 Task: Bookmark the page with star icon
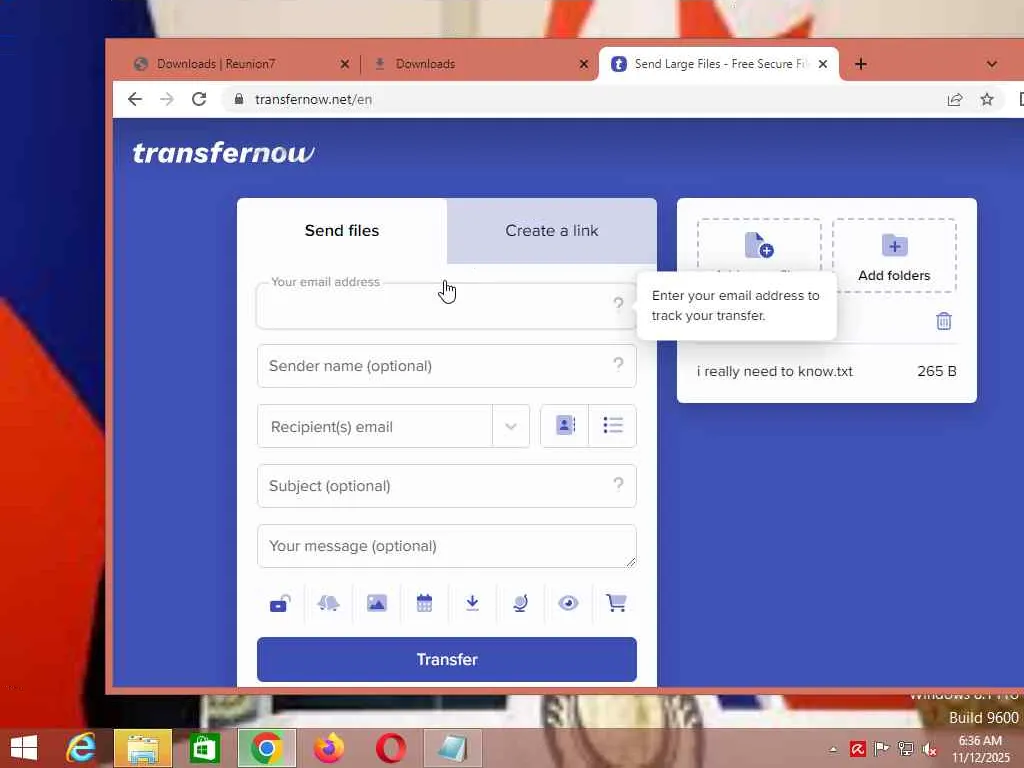click(x=987, y=99)
